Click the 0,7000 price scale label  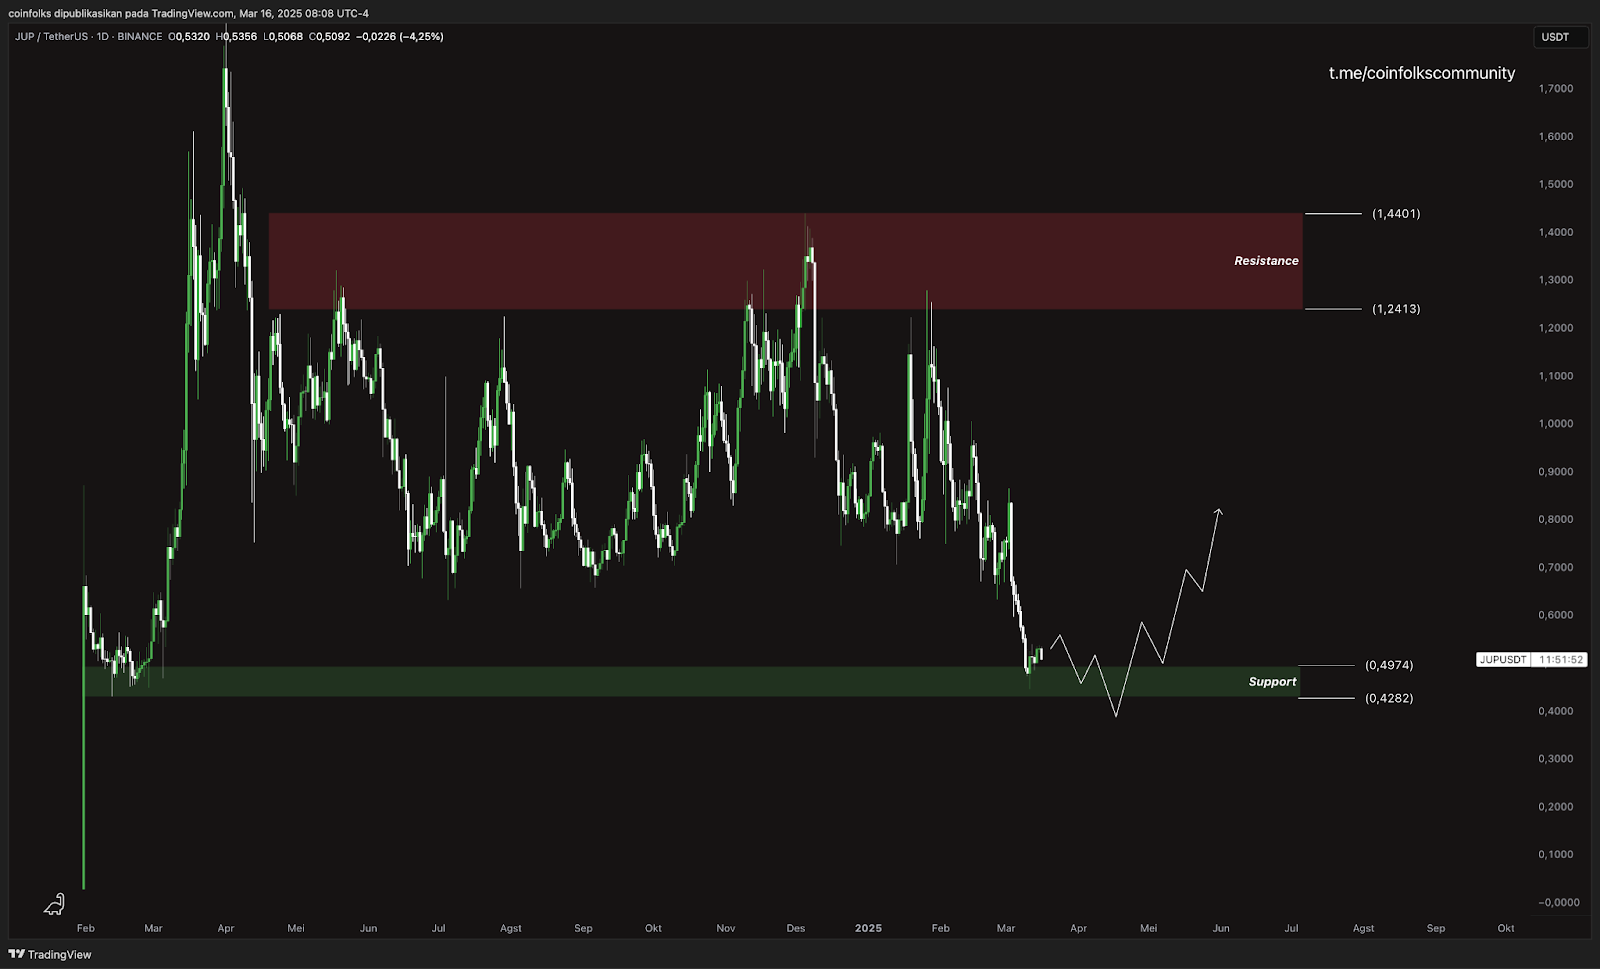(x=1556, y=568)
